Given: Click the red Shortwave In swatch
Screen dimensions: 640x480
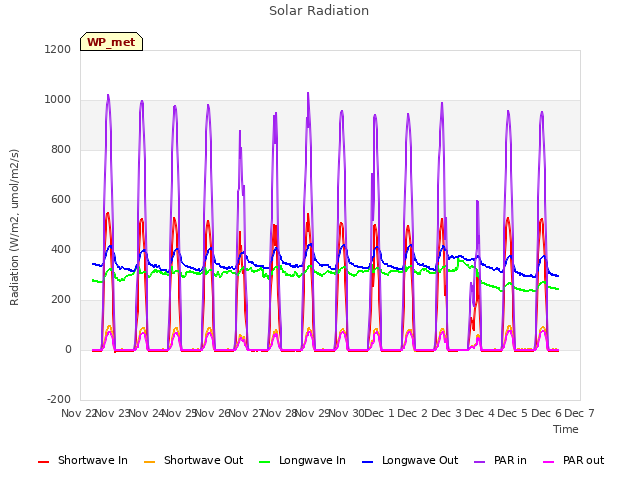Looking at the screenshot, I should [x=43, y=462].
